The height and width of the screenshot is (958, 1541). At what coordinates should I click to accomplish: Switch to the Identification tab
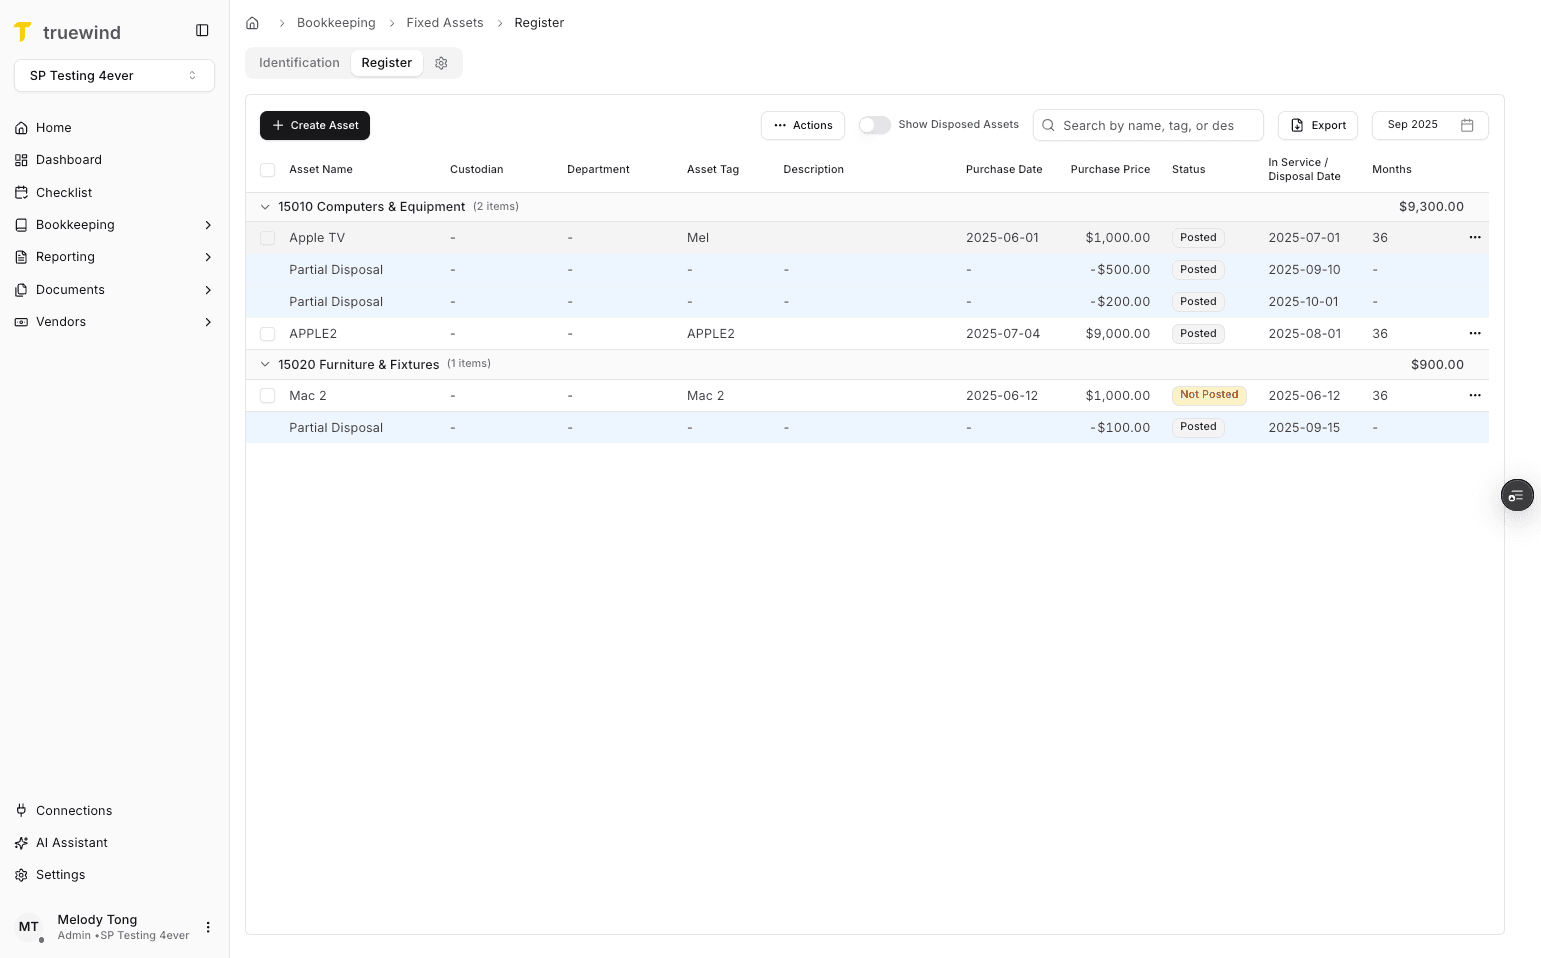(298, 62)
